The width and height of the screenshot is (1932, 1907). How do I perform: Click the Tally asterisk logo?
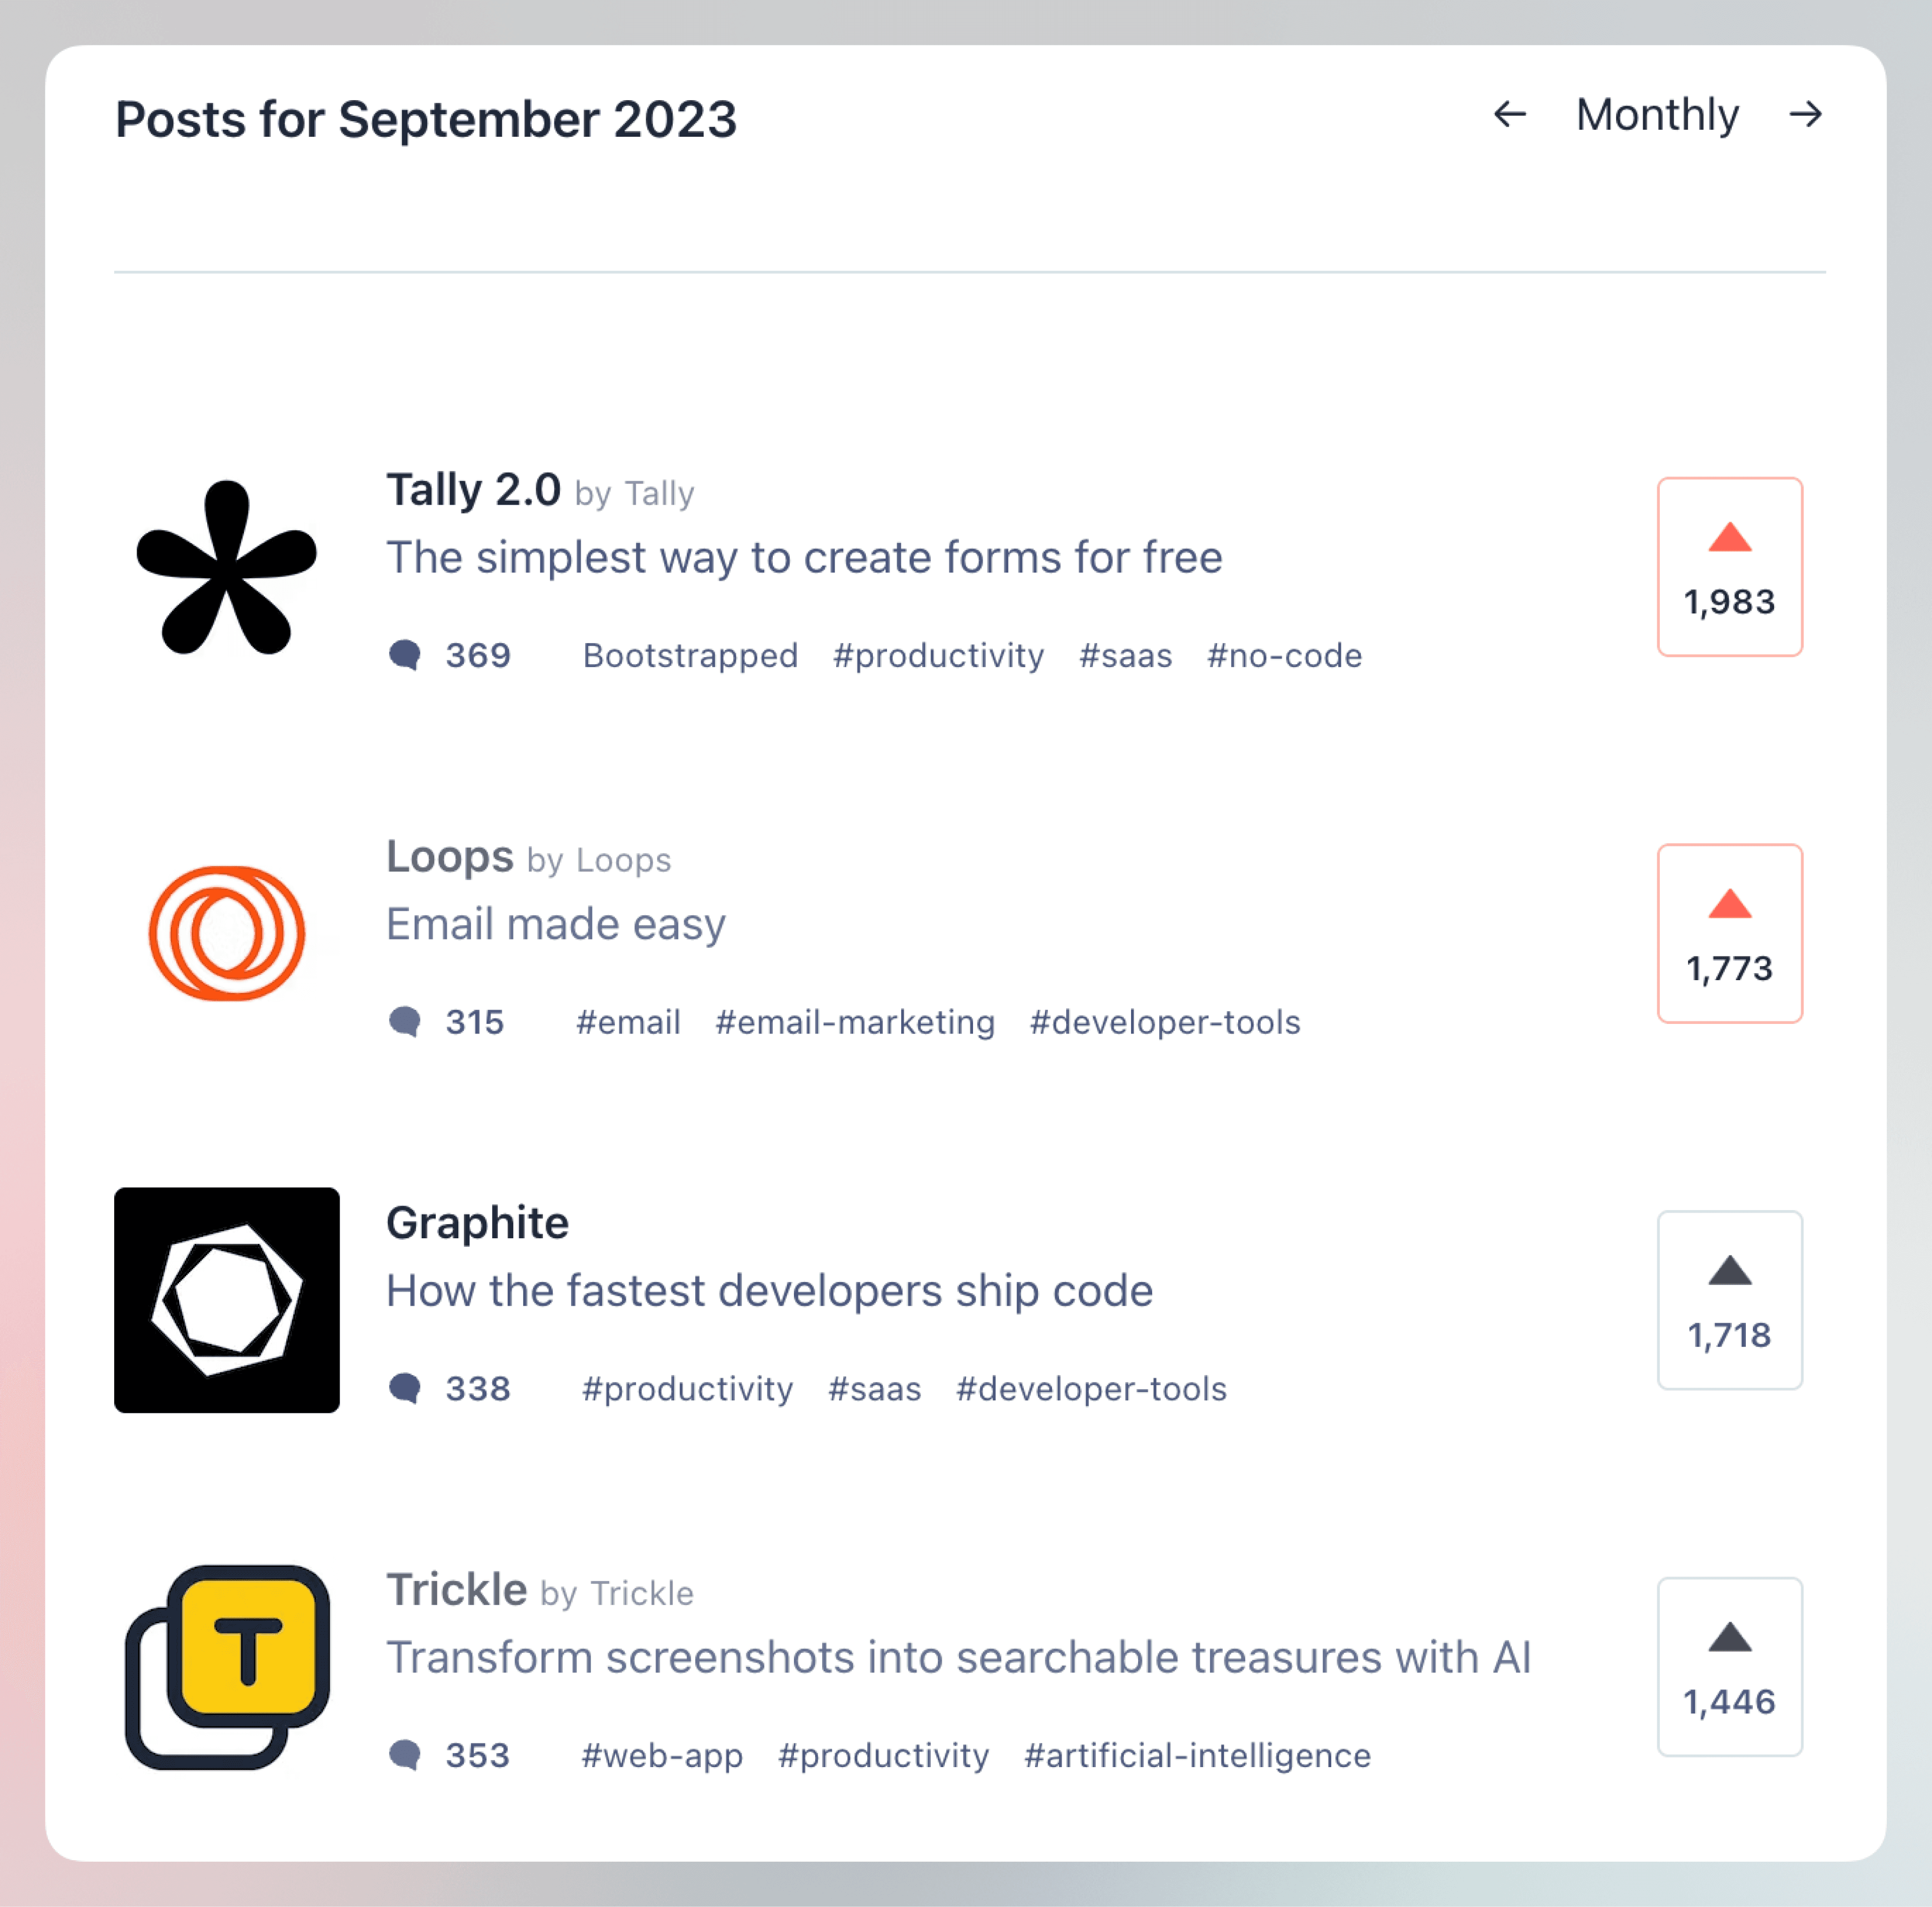coord(227,567)
